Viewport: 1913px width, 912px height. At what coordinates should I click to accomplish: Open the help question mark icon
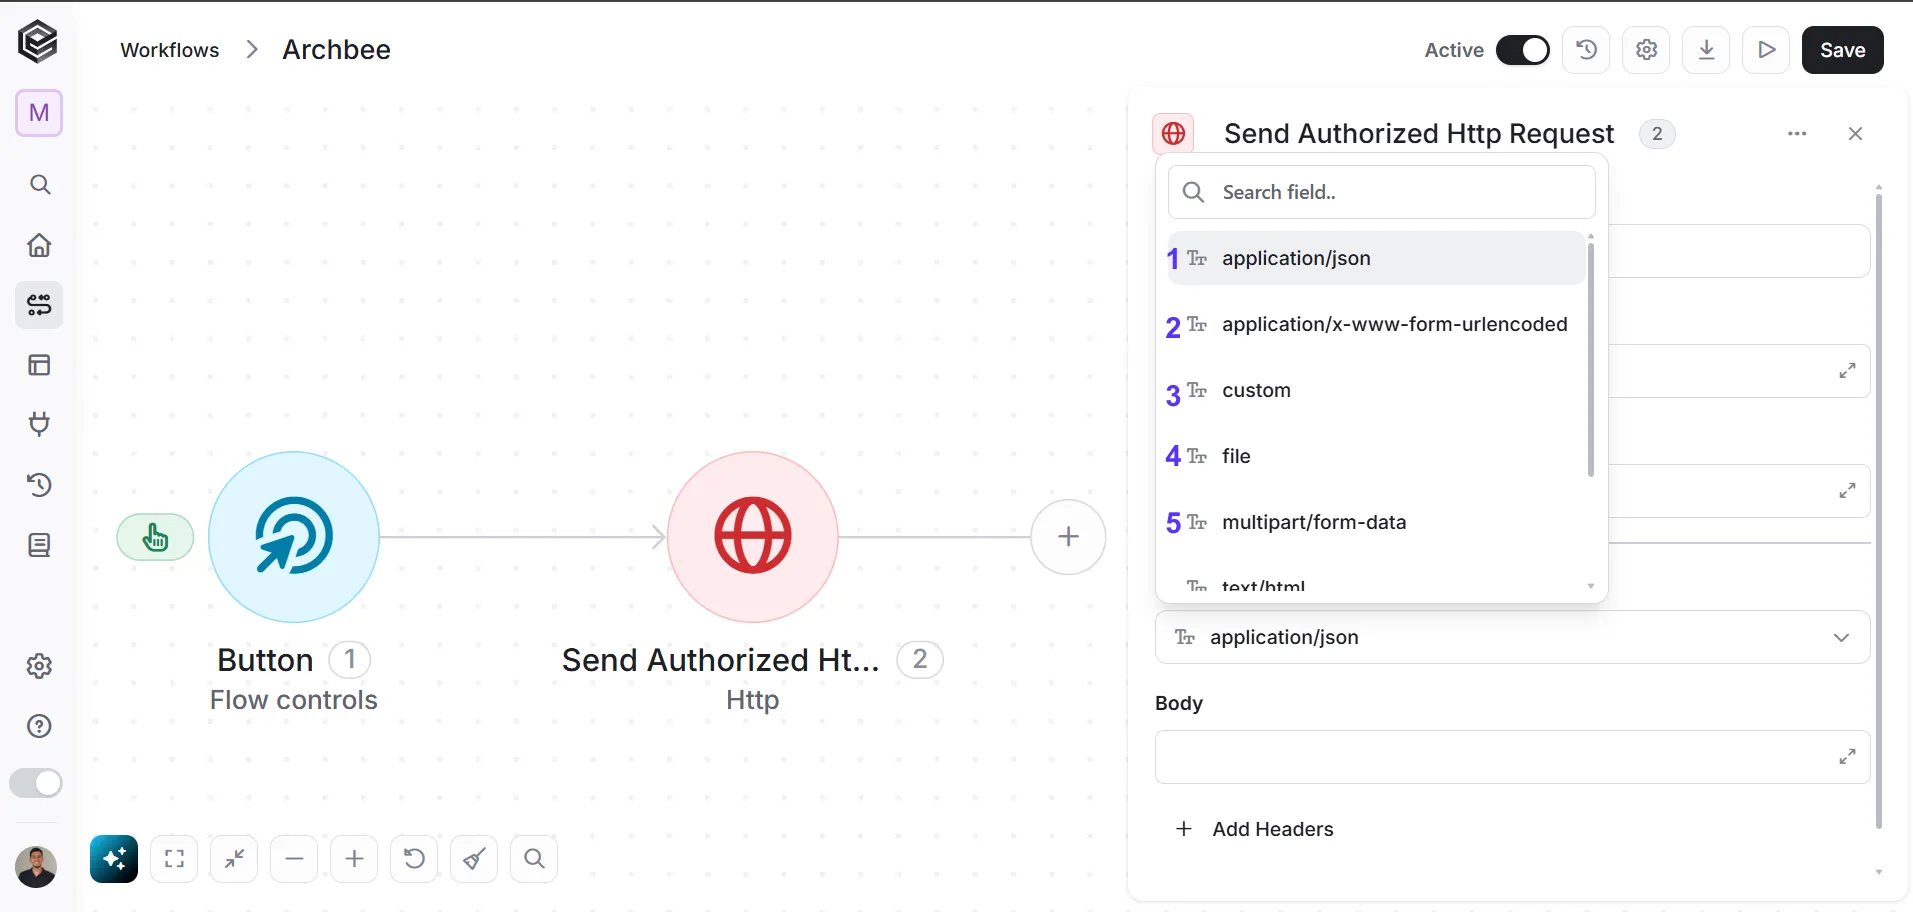click(39, 726)
